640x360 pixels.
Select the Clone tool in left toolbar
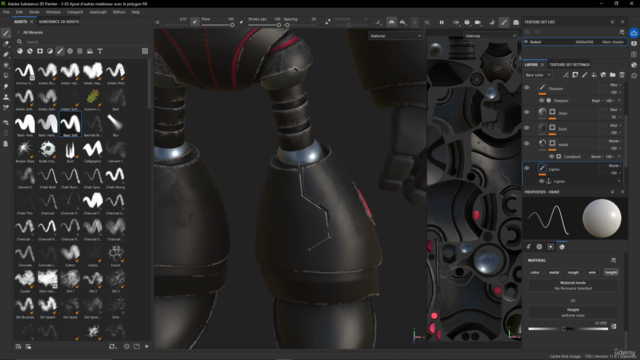(6, 97)
